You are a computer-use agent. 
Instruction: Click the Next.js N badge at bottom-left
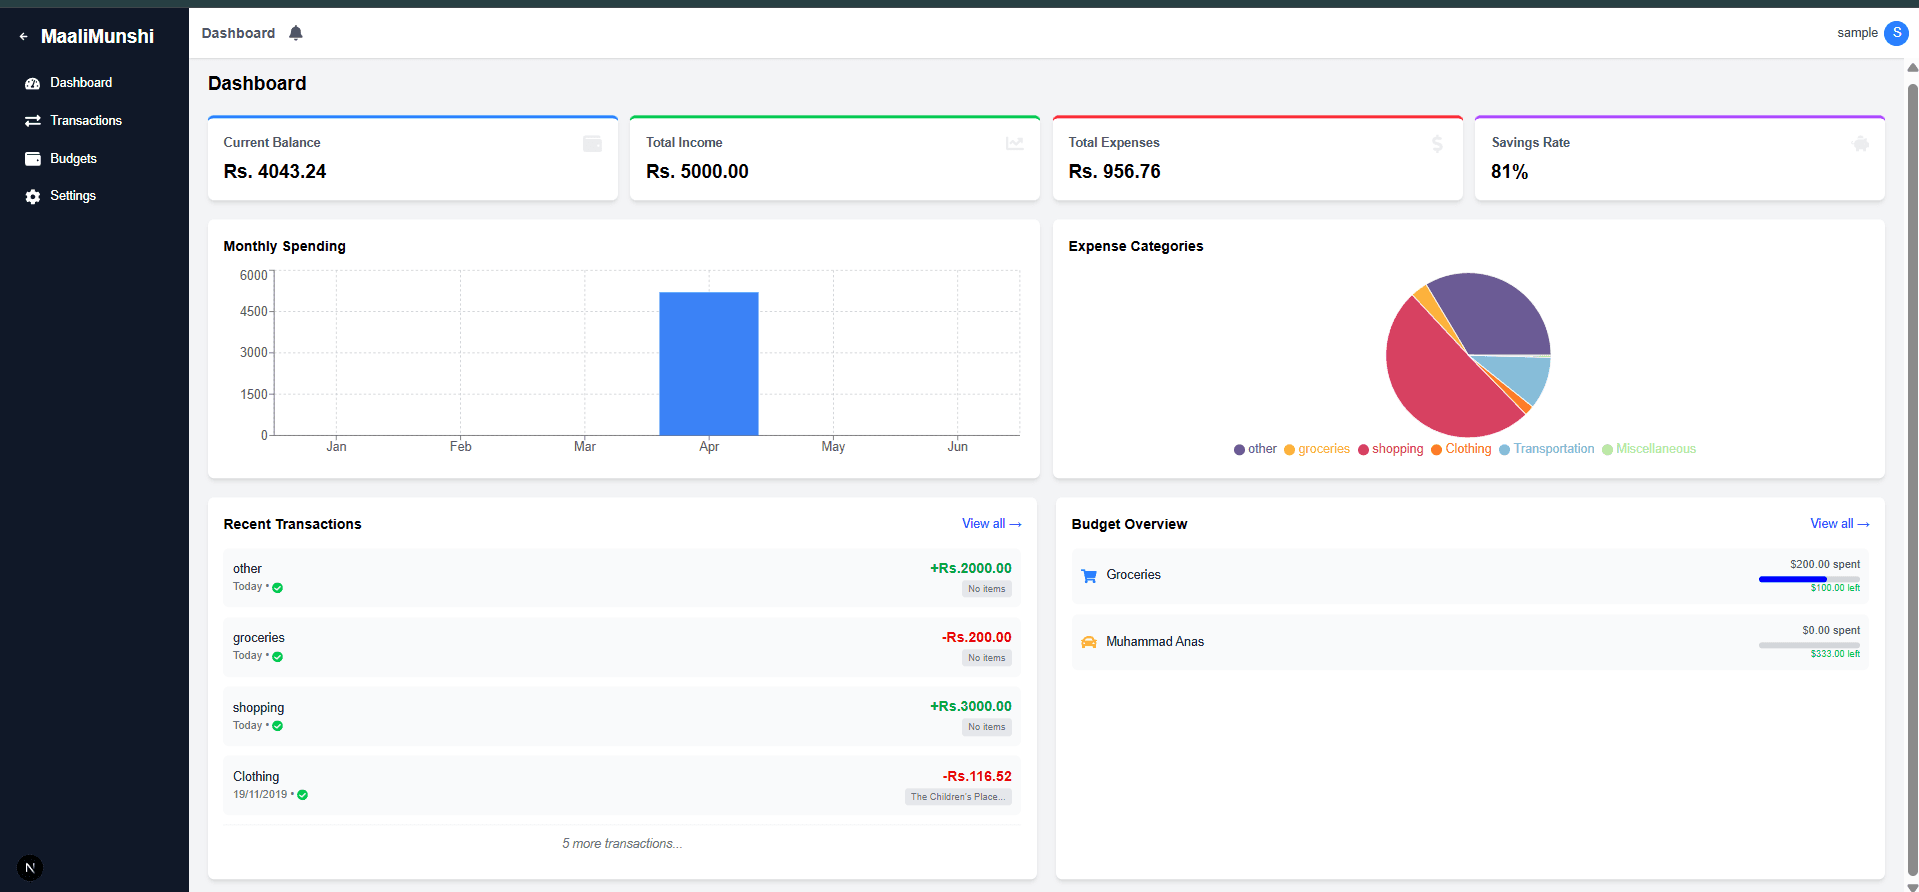point(30,868)
